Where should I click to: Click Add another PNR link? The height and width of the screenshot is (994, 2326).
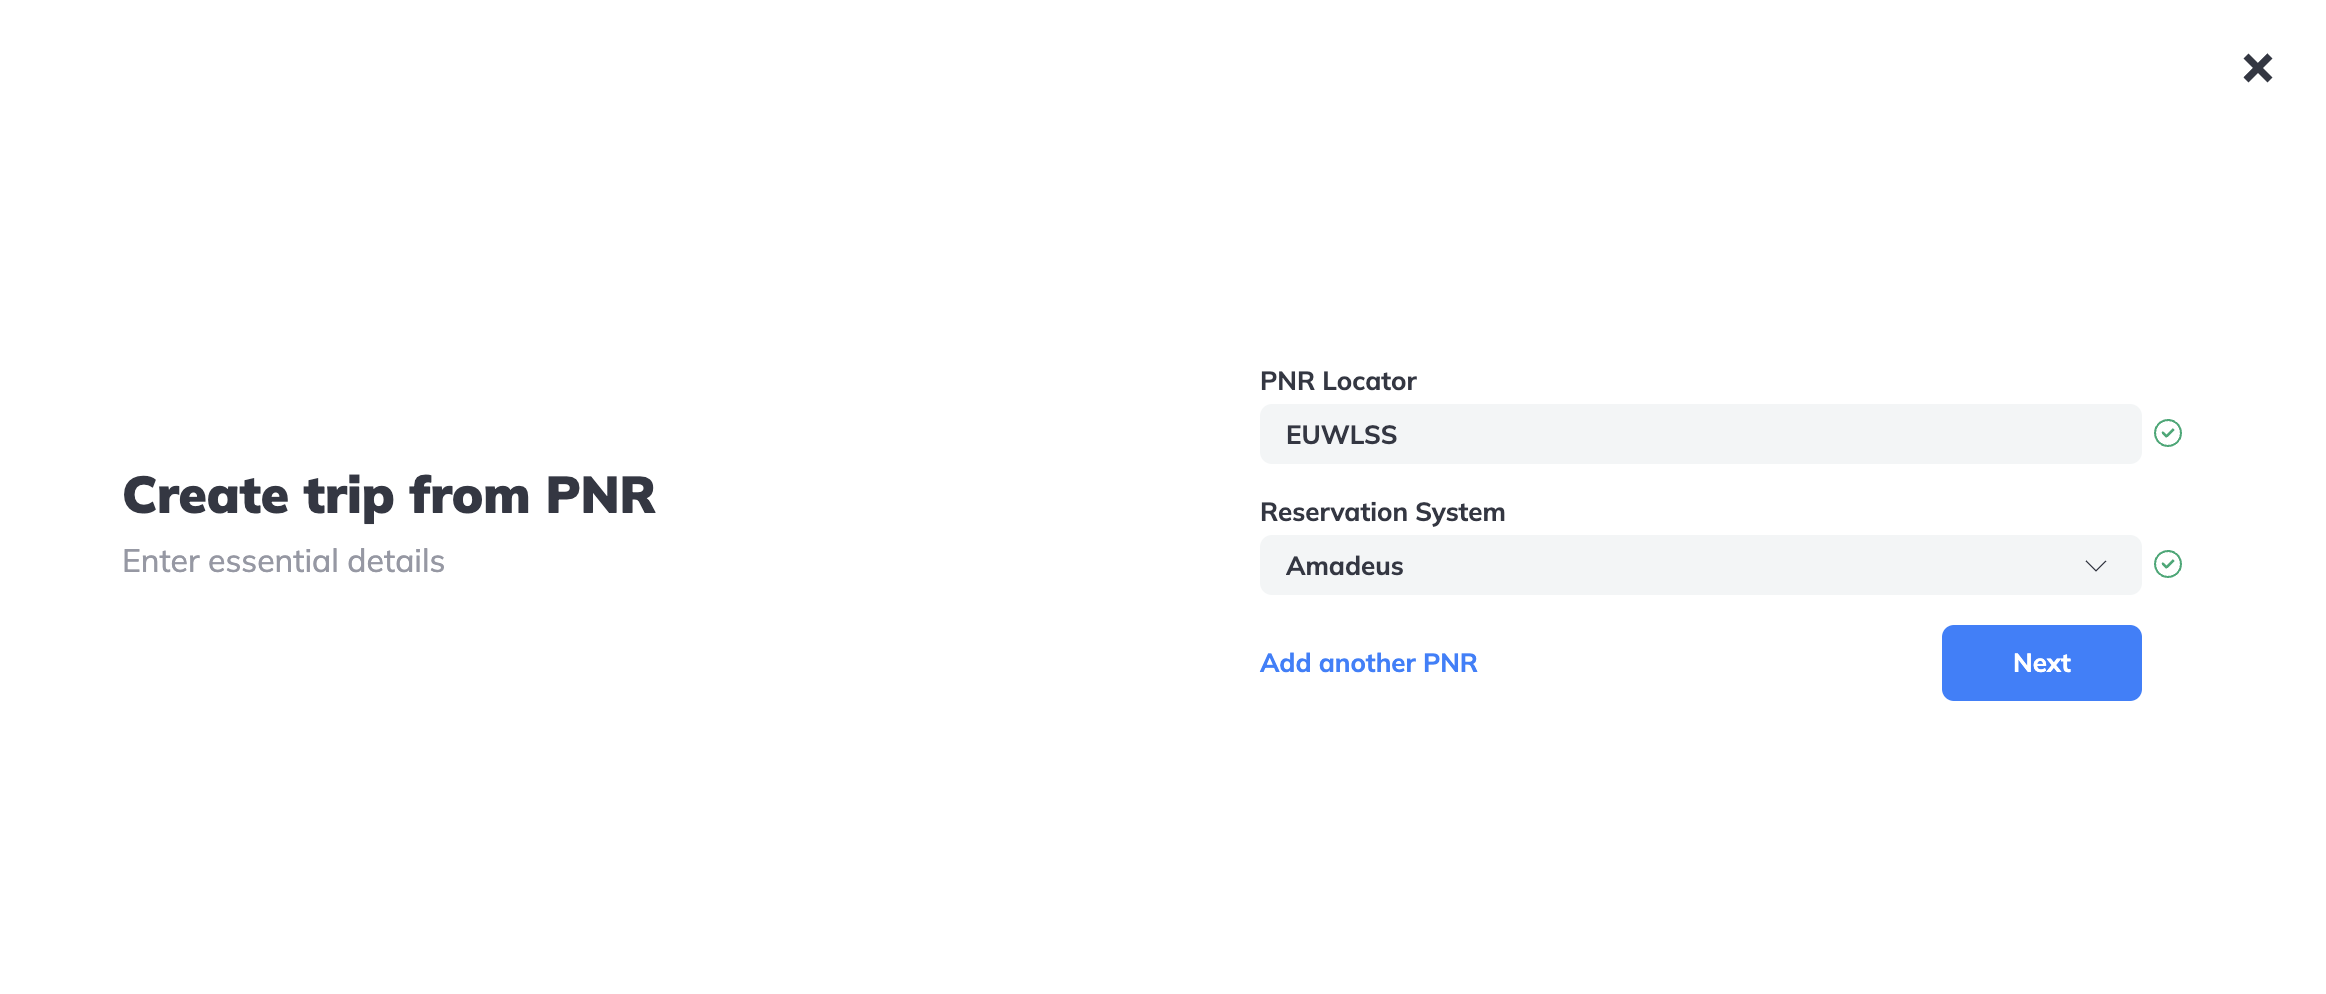tap(1368, 663)
